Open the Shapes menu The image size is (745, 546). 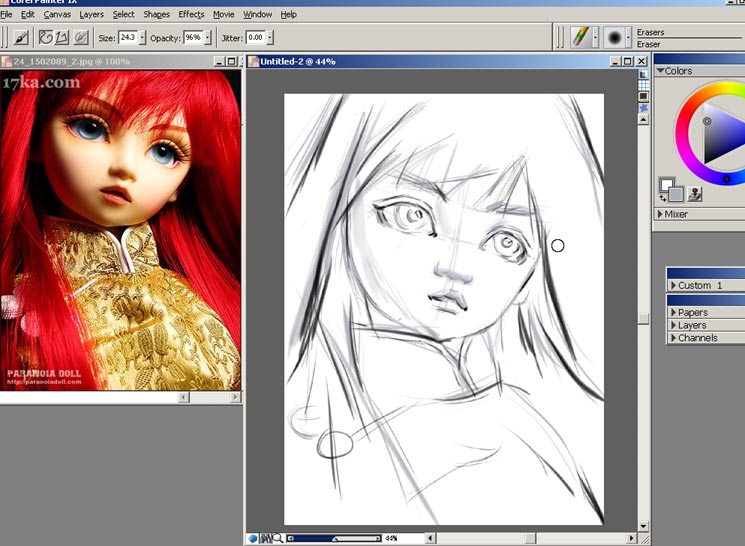click(156, 14)
